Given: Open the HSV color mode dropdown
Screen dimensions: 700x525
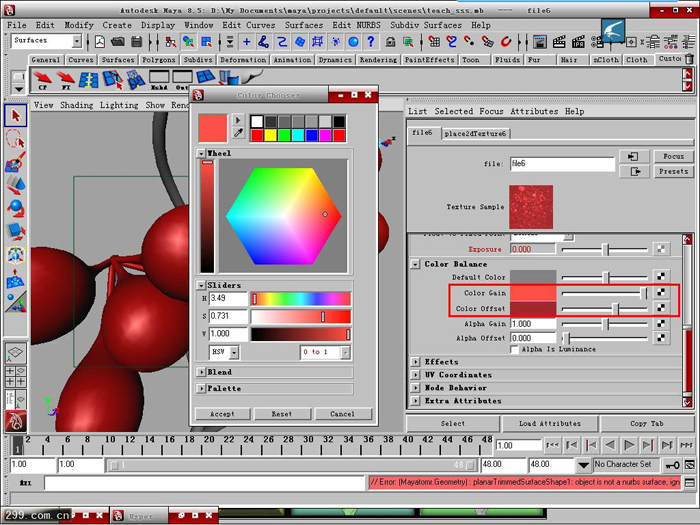Looking at the screenshot, I should point(234,352).
